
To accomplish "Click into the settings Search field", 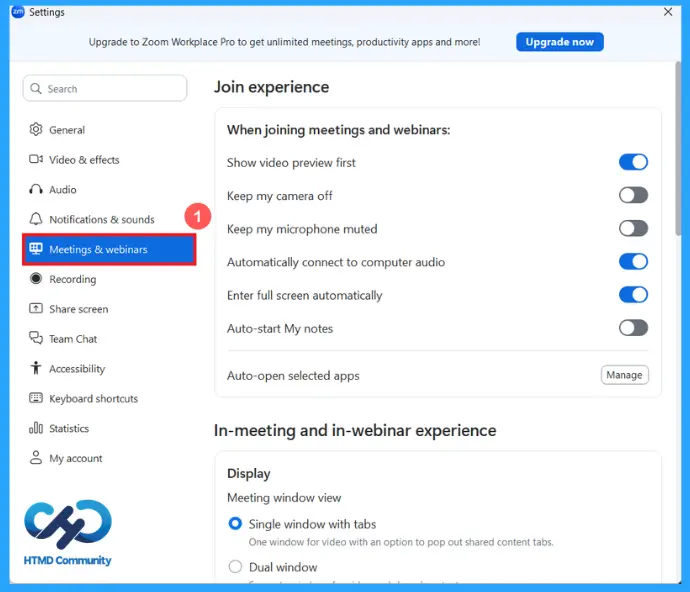I will tap(105, 88).
